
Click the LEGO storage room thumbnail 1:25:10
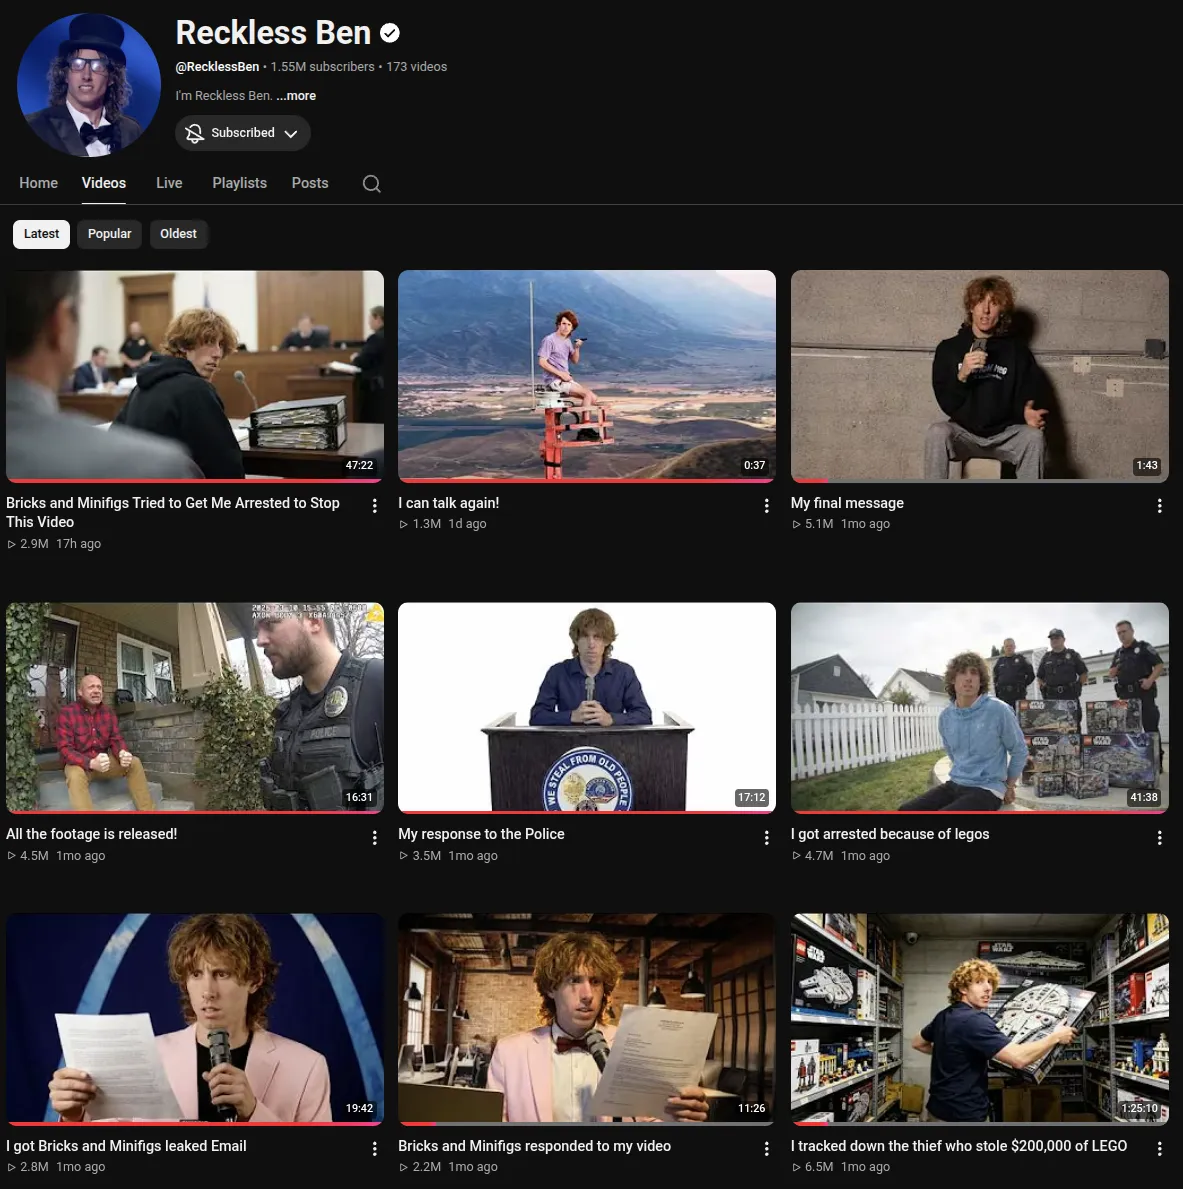click(980, 1018)
